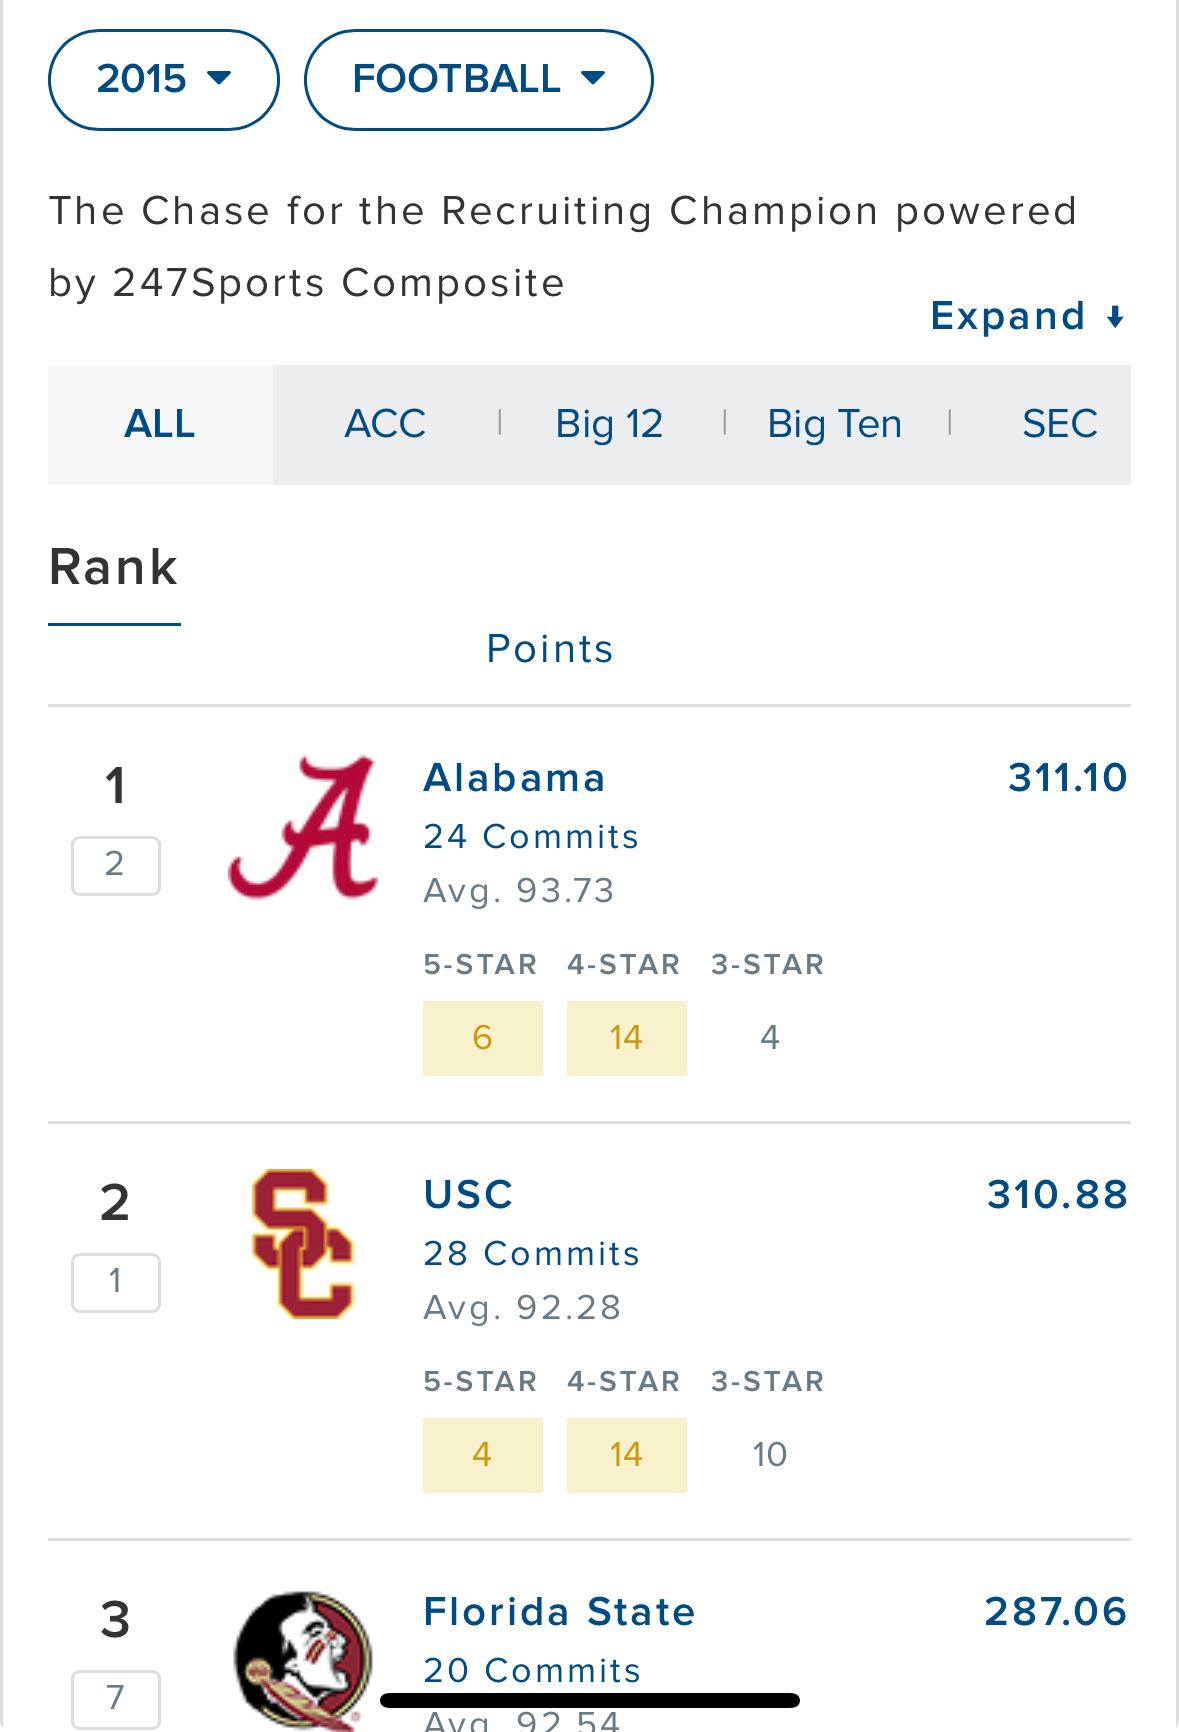This screenshot has height=1732, width=1179.
Task: Sort by the Rank column header
Action: tap(113, 568)
